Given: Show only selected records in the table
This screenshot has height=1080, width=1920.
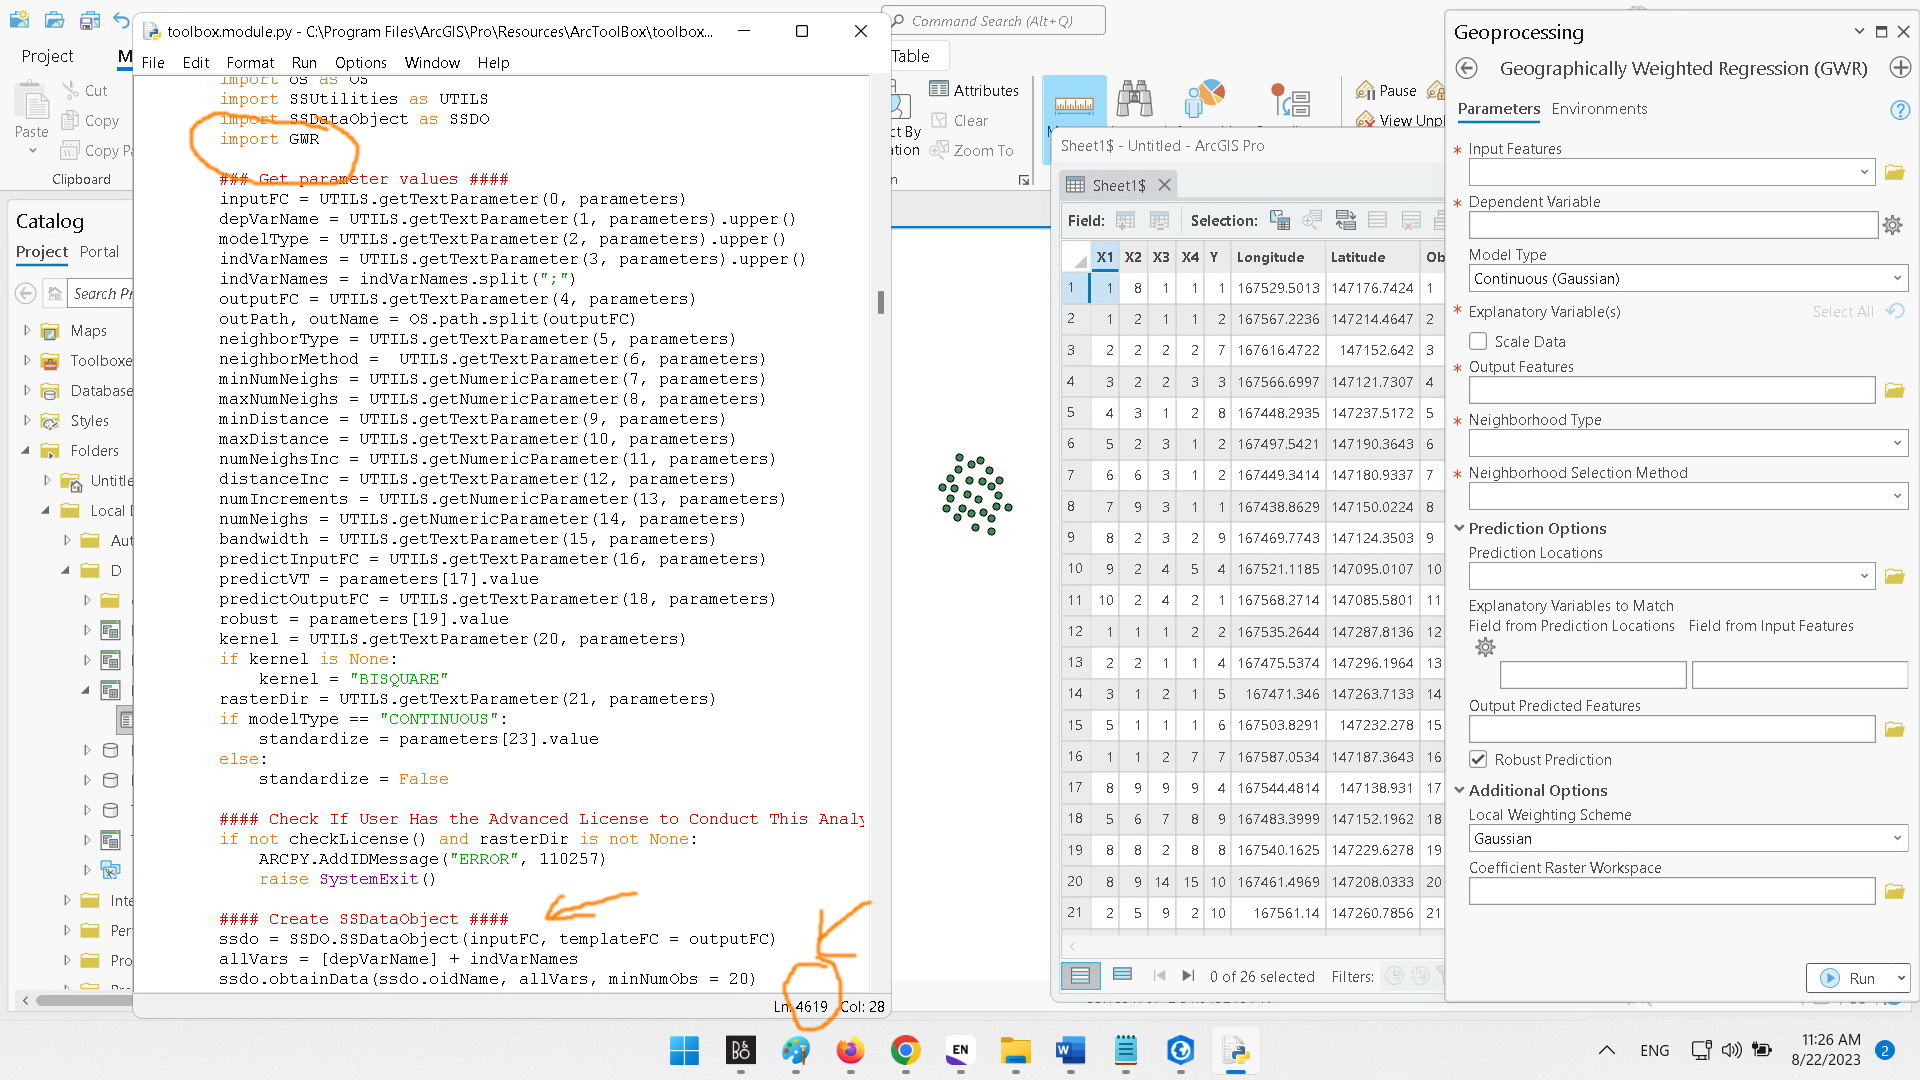Looking at the screenshot, I should [x=1122, y=975].
